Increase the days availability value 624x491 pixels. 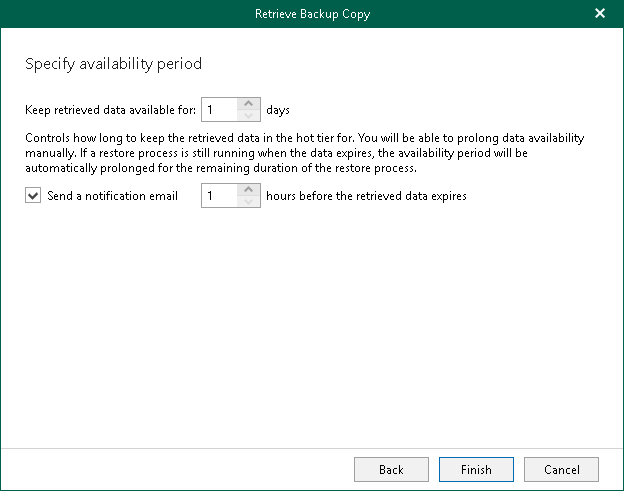[x=250, y=103]
